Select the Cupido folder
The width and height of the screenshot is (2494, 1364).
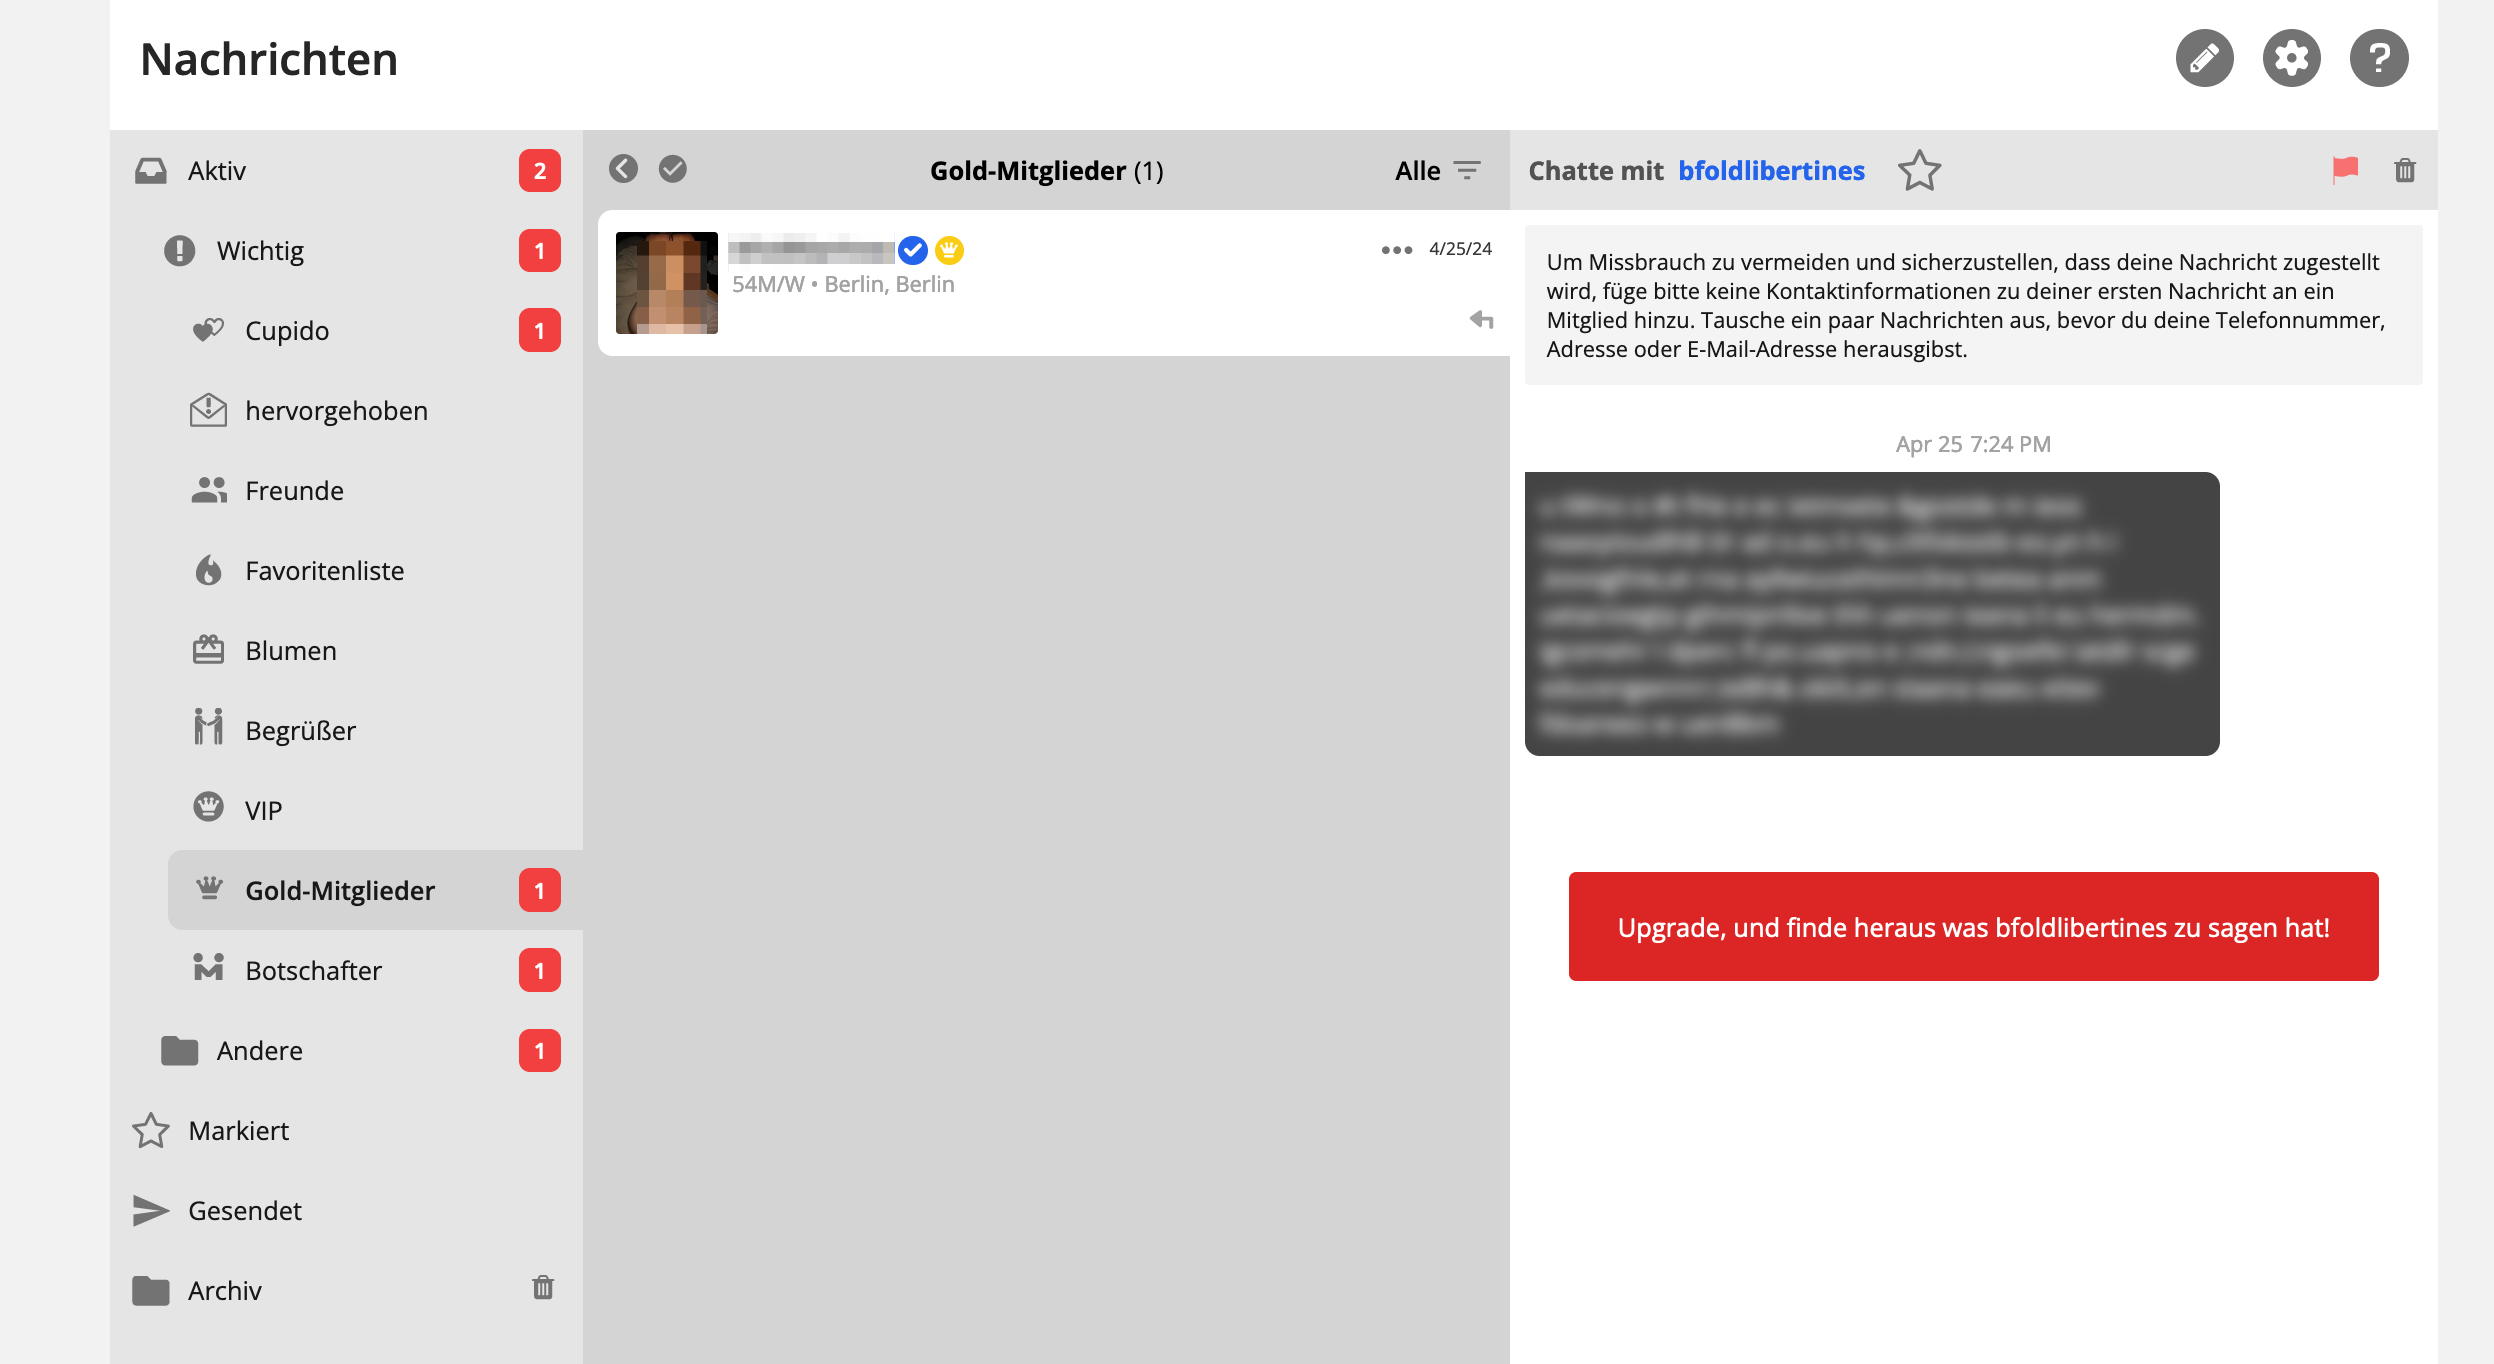[x=287, y=331]
